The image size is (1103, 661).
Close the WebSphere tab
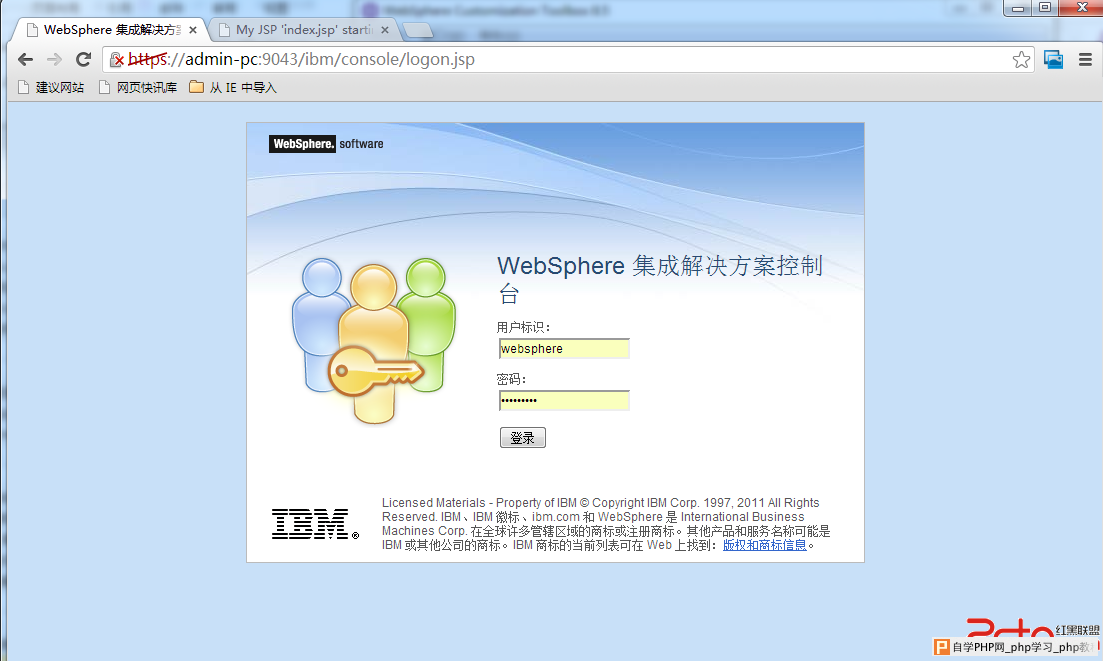(193, 30)
